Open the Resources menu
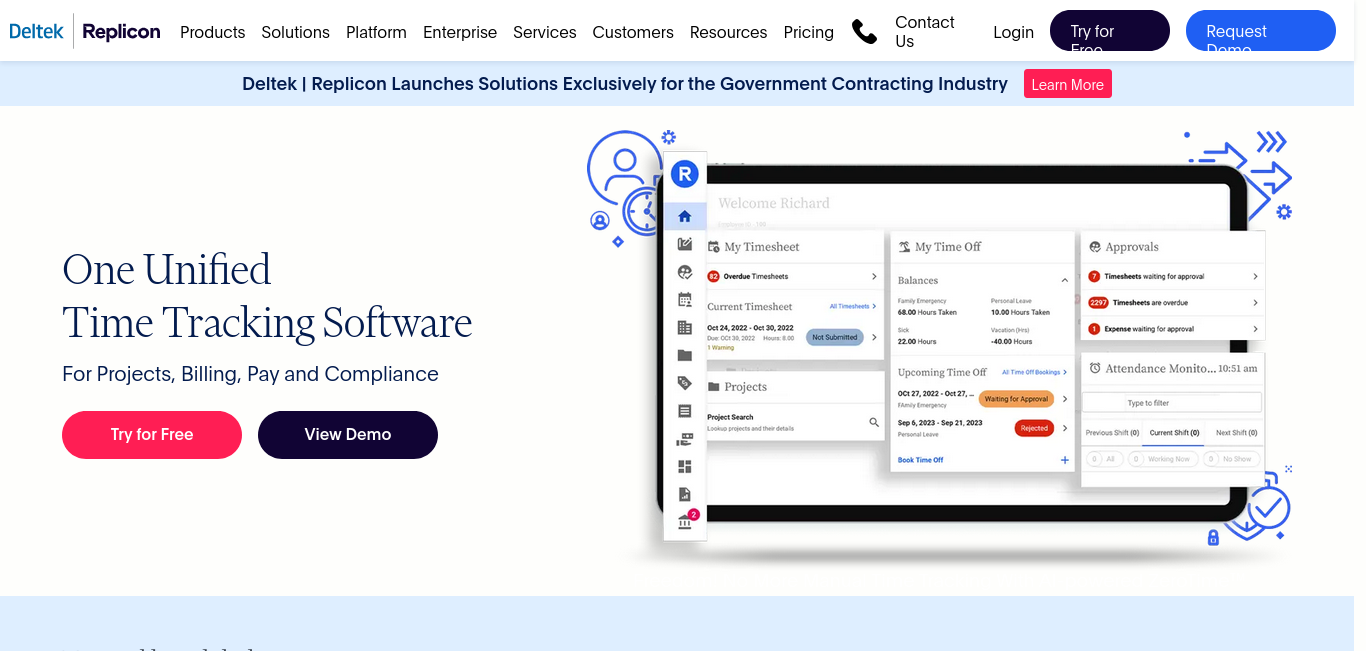1366x651 pixels. coord(729,32)
